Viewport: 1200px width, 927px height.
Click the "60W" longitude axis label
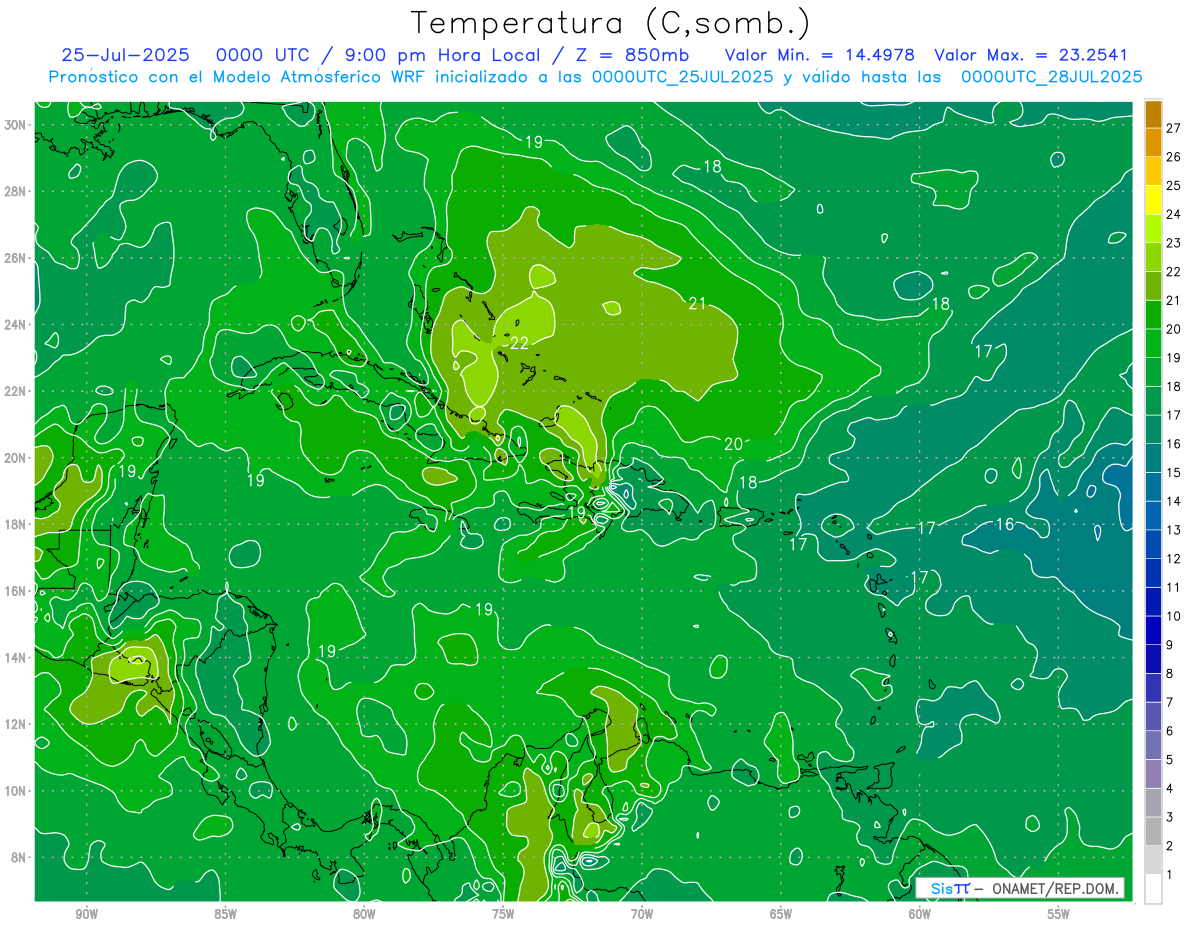(920, 914)
